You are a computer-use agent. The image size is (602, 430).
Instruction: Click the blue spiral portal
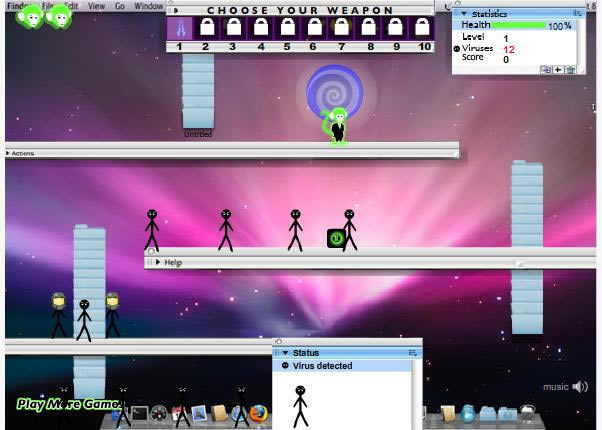334,92
